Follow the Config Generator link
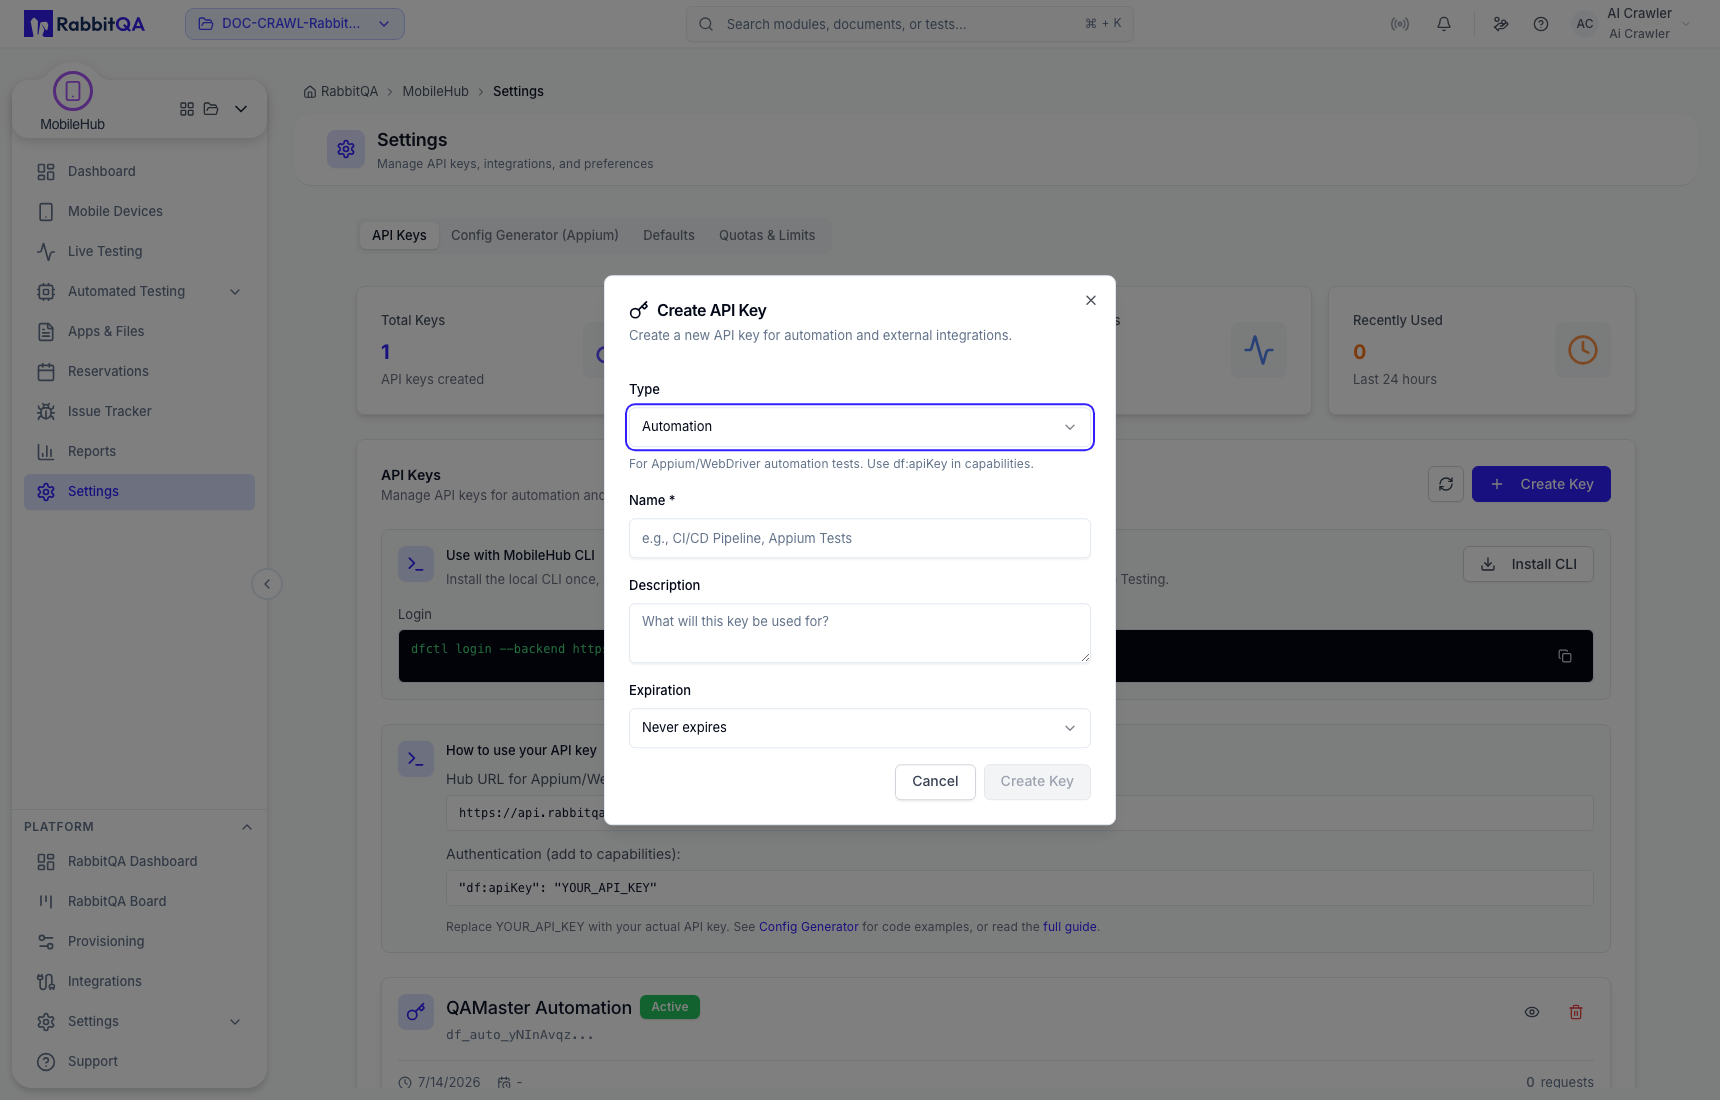1720x1100 pixels. (808, 927)
